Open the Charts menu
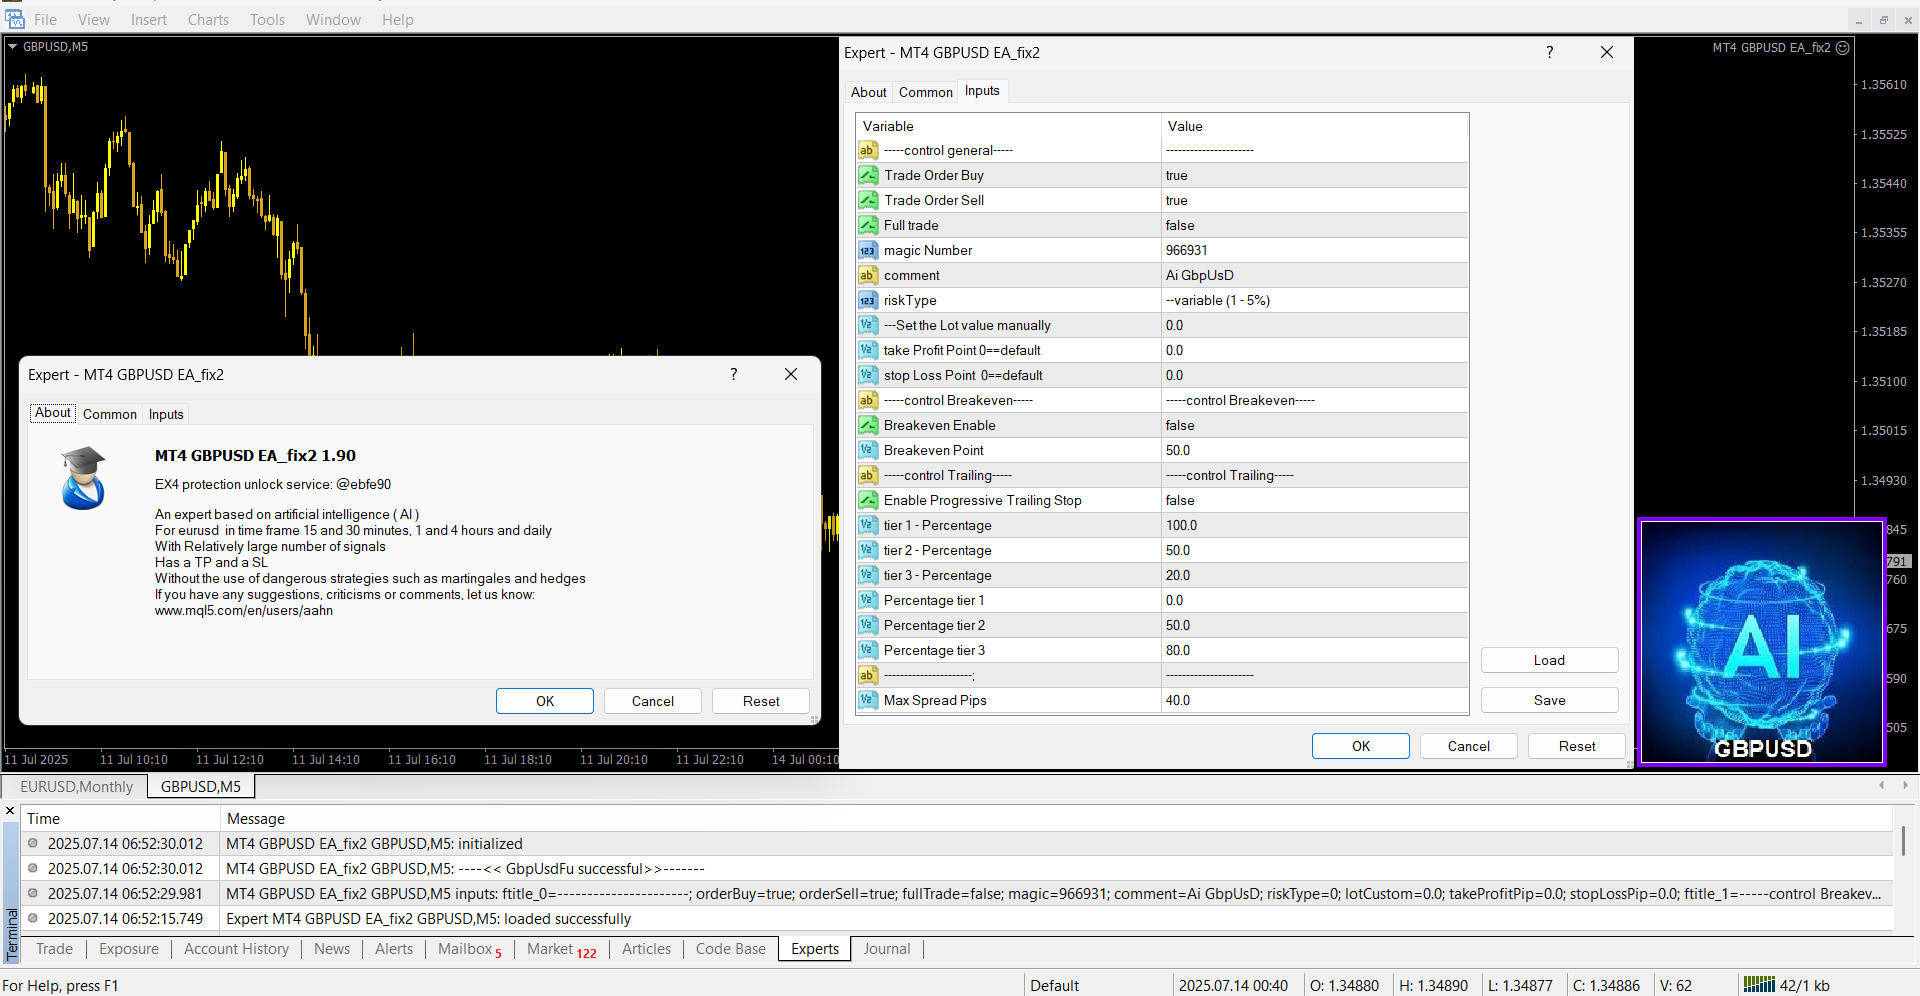This screenshot has width=1920, height=996. pos(208,19)
